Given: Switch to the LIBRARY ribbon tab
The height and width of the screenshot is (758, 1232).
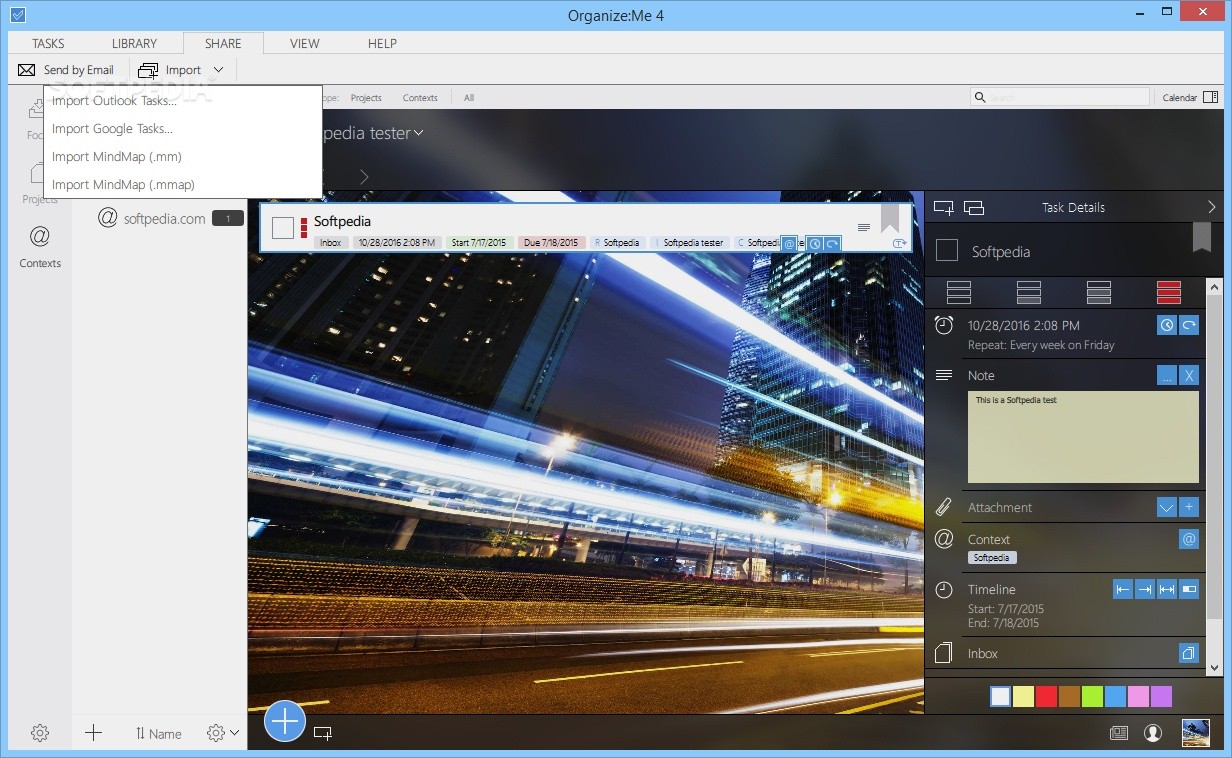Looking at the screenshot, I should (x=134, y=43).
